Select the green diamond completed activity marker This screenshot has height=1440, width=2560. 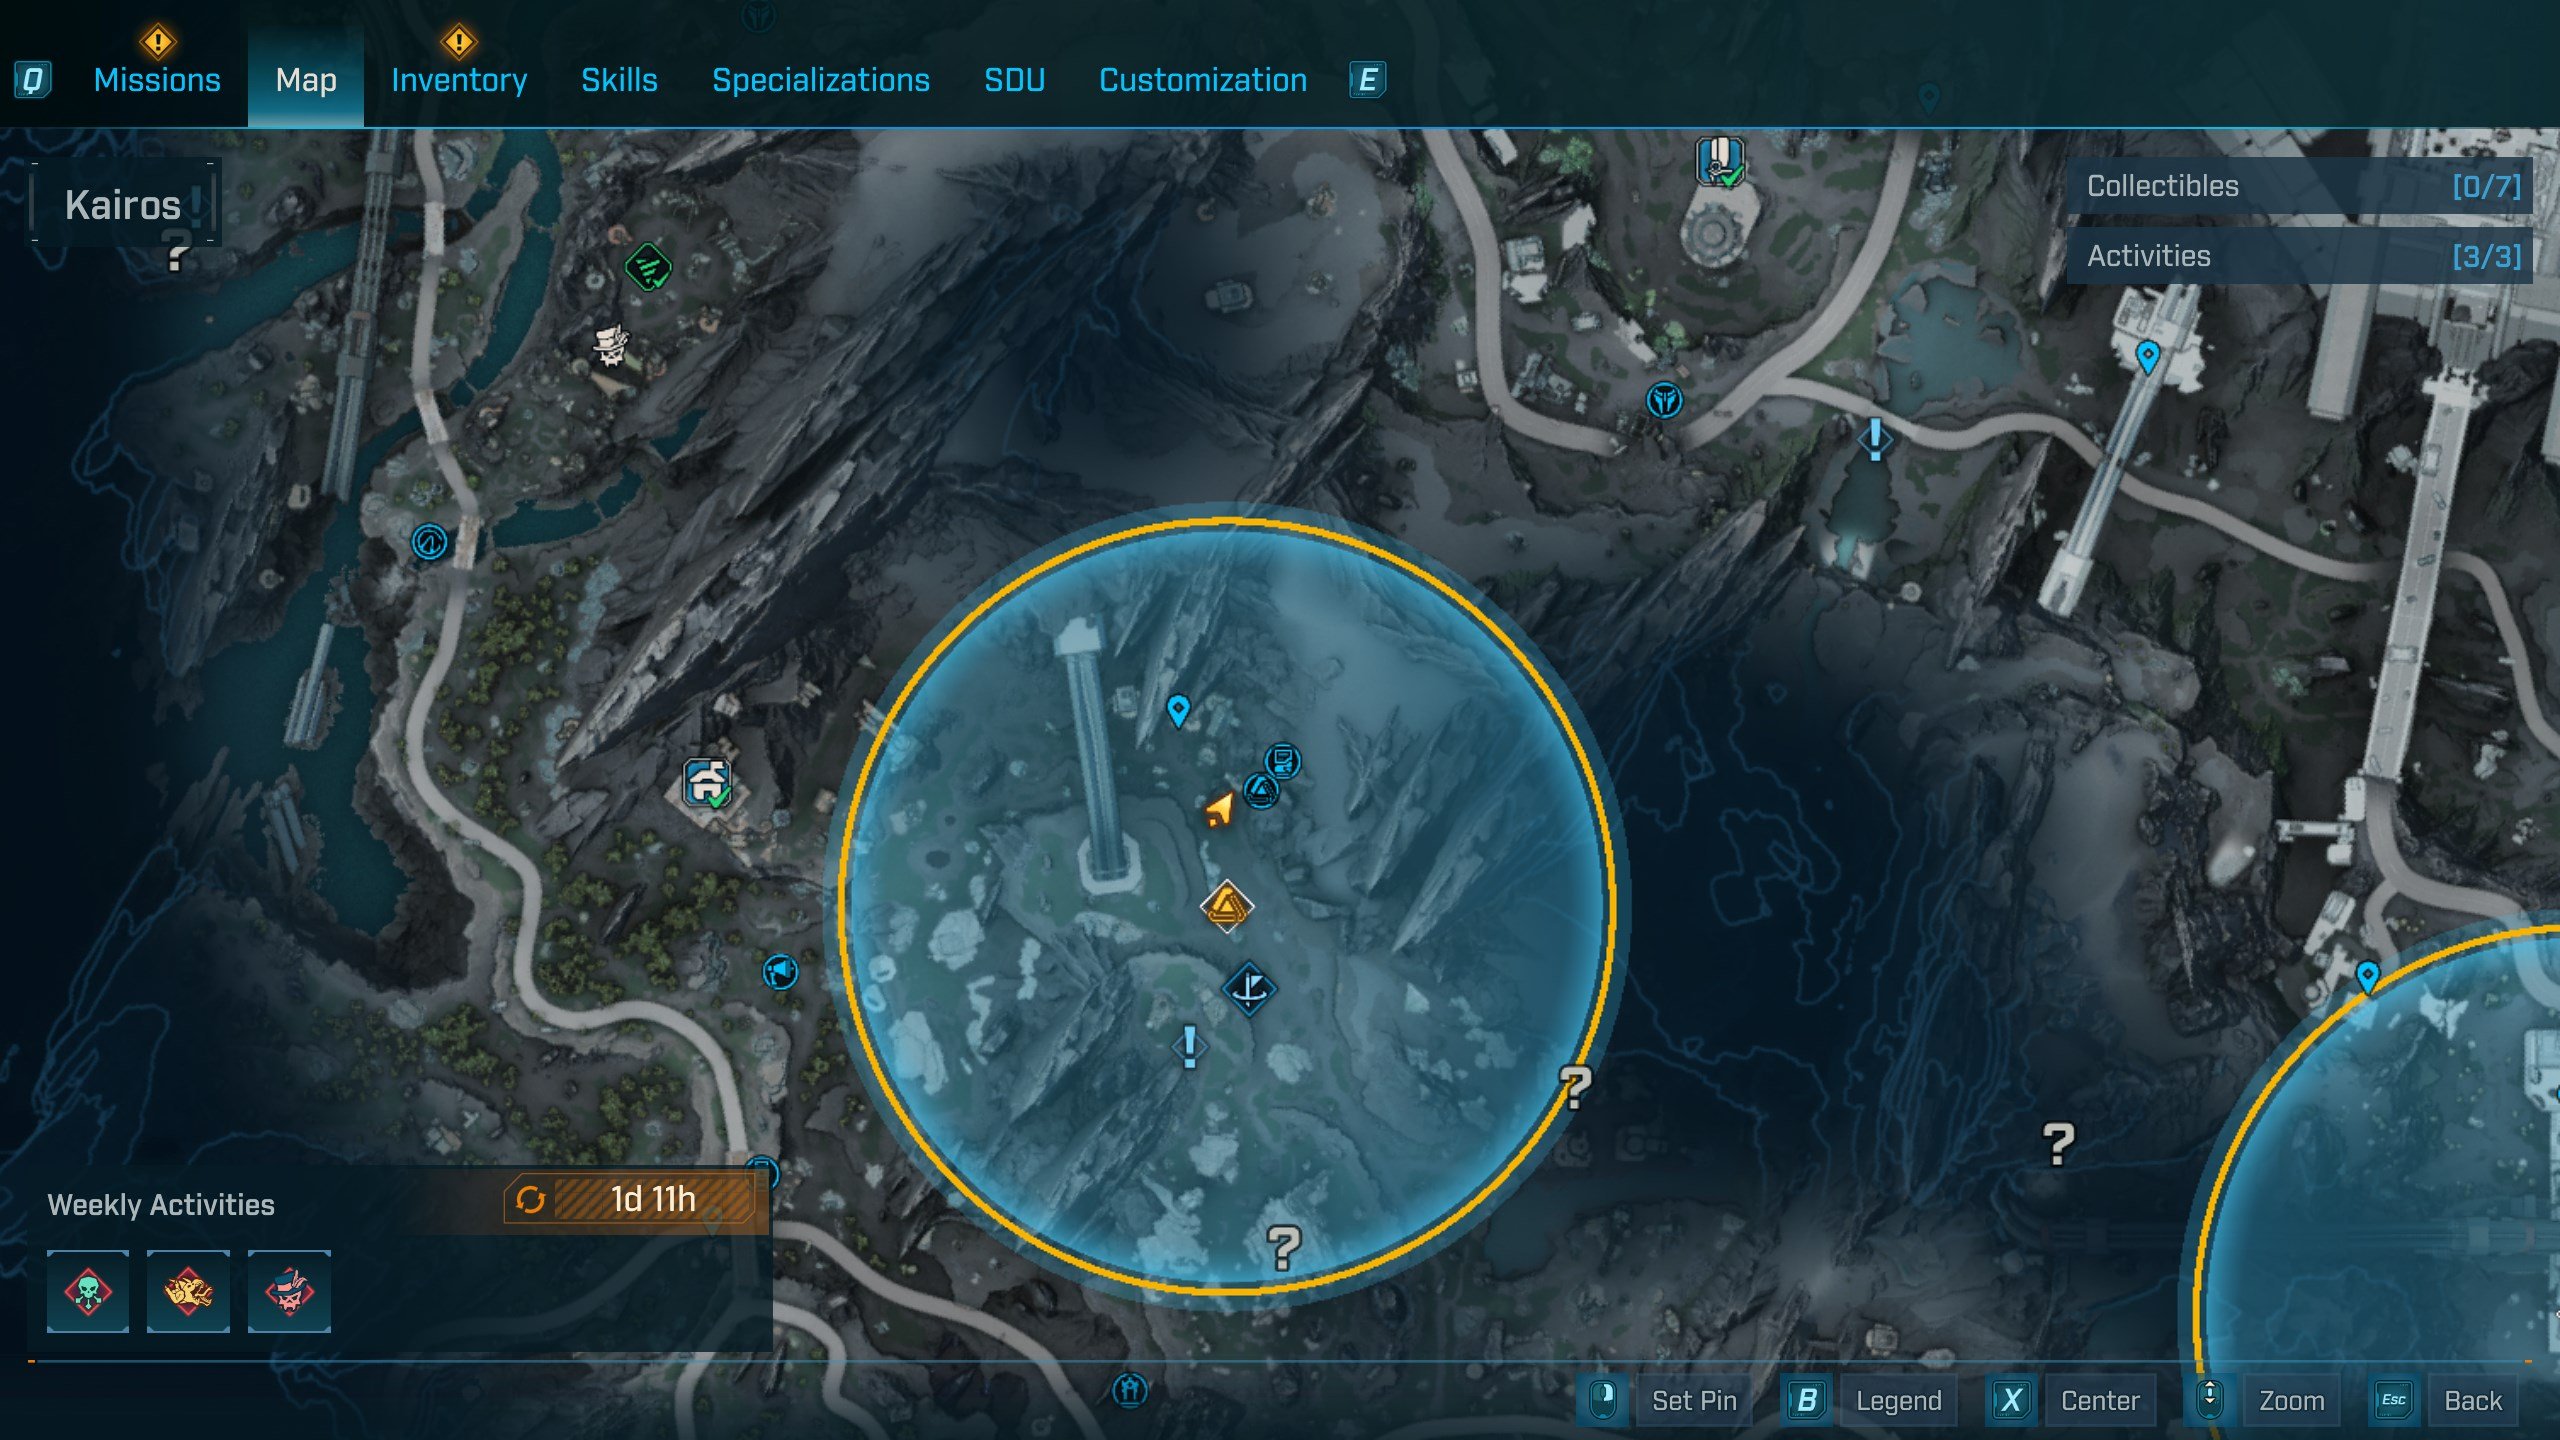pyautogui.click(x=648, y=267)
